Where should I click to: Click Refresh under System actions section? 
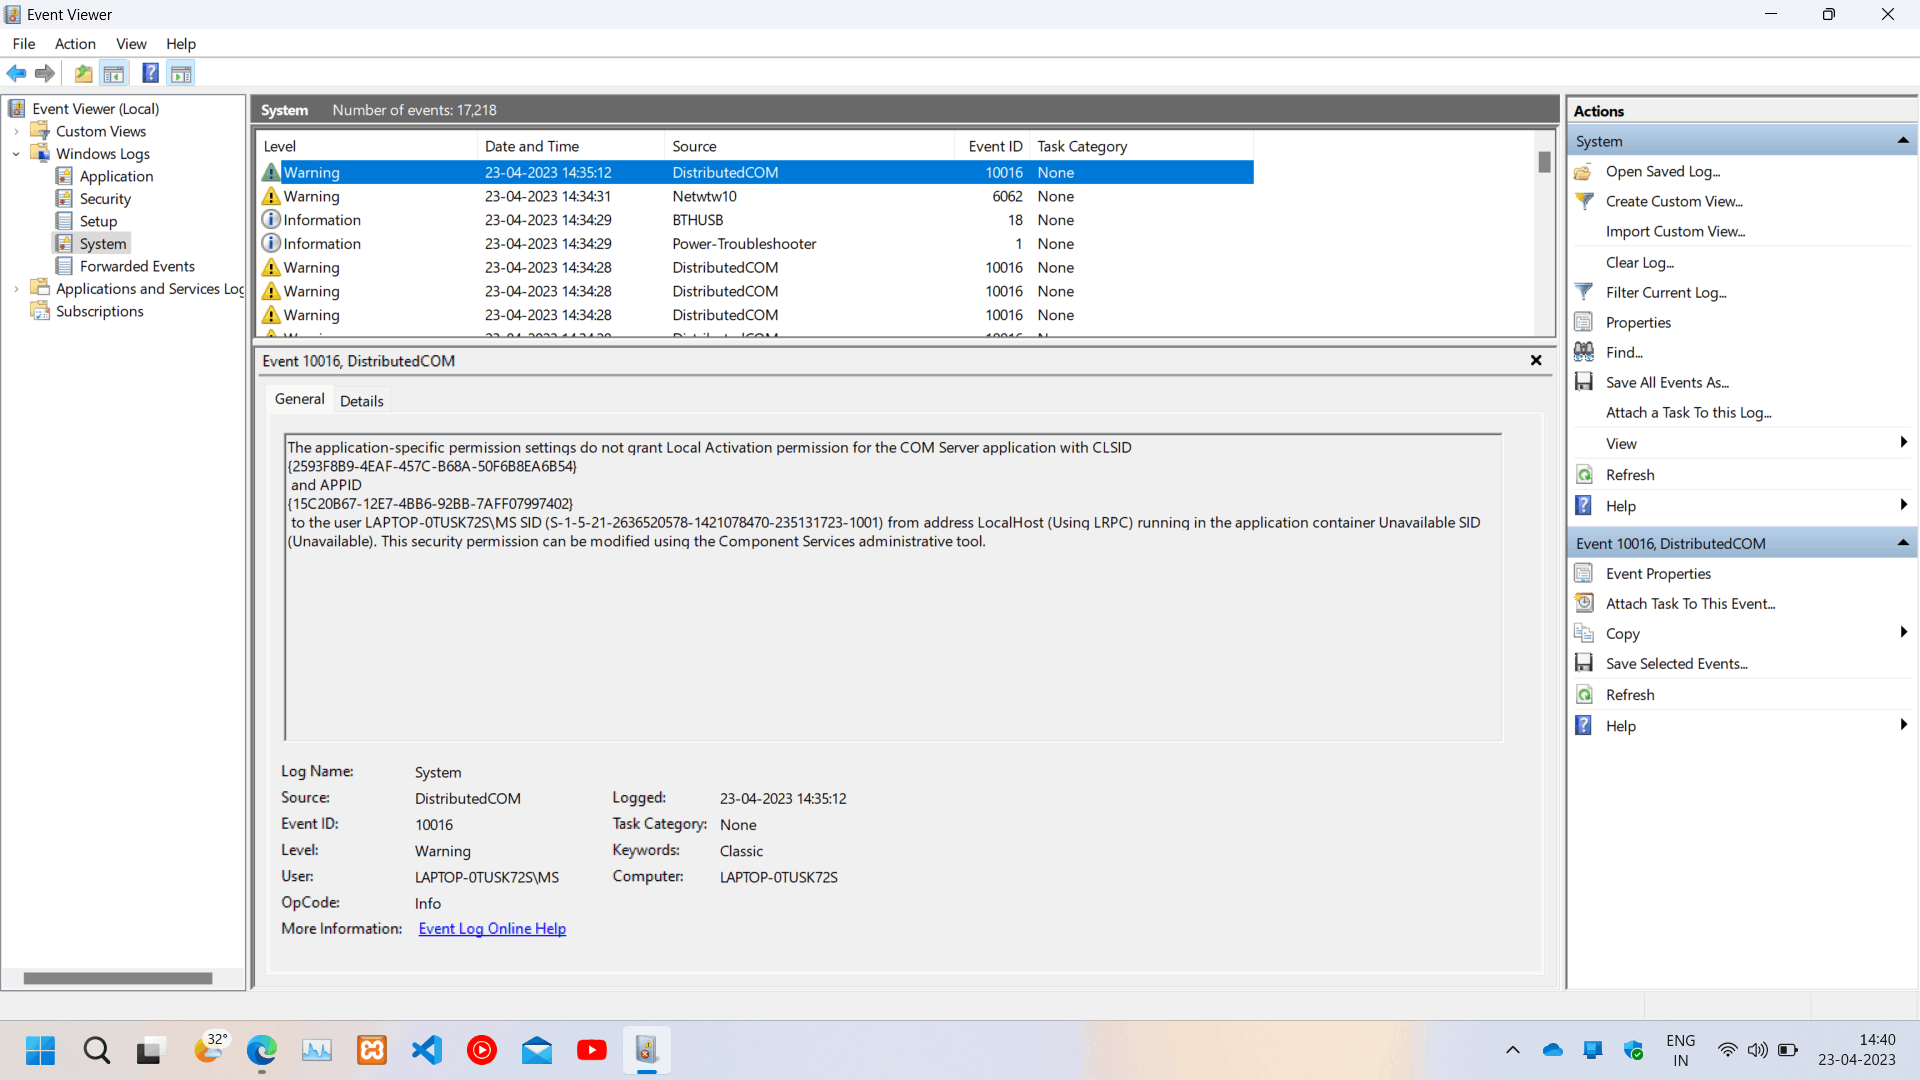1630,474
